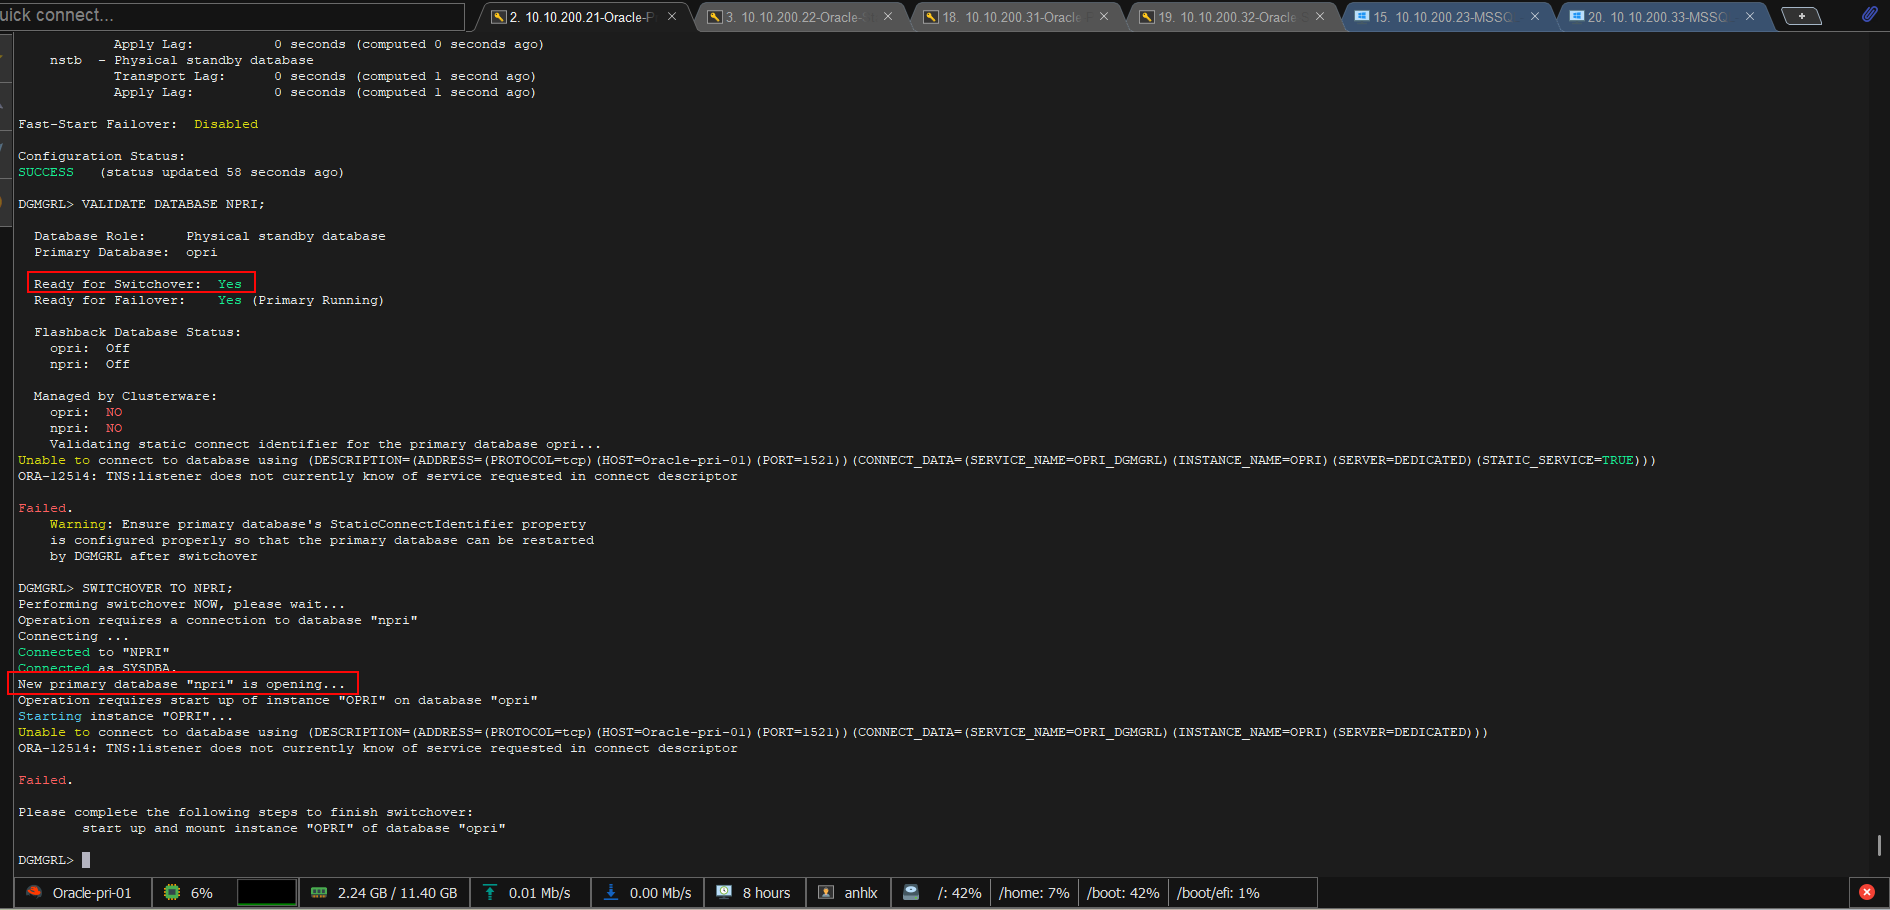Click the download arrow icon in the status bar
The height and width of the screenshot is (910, 1890).
[x=610, y=892]
